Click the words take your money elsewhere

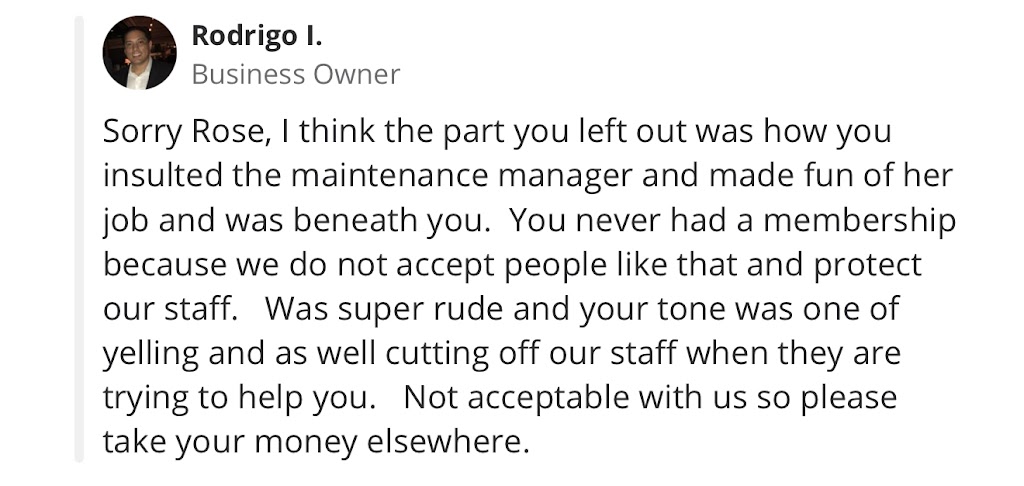[314, 441]
